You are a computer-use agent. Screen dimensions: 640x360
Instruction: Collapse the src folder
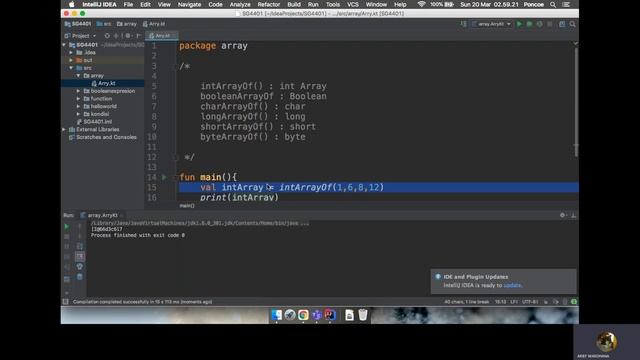71,68
